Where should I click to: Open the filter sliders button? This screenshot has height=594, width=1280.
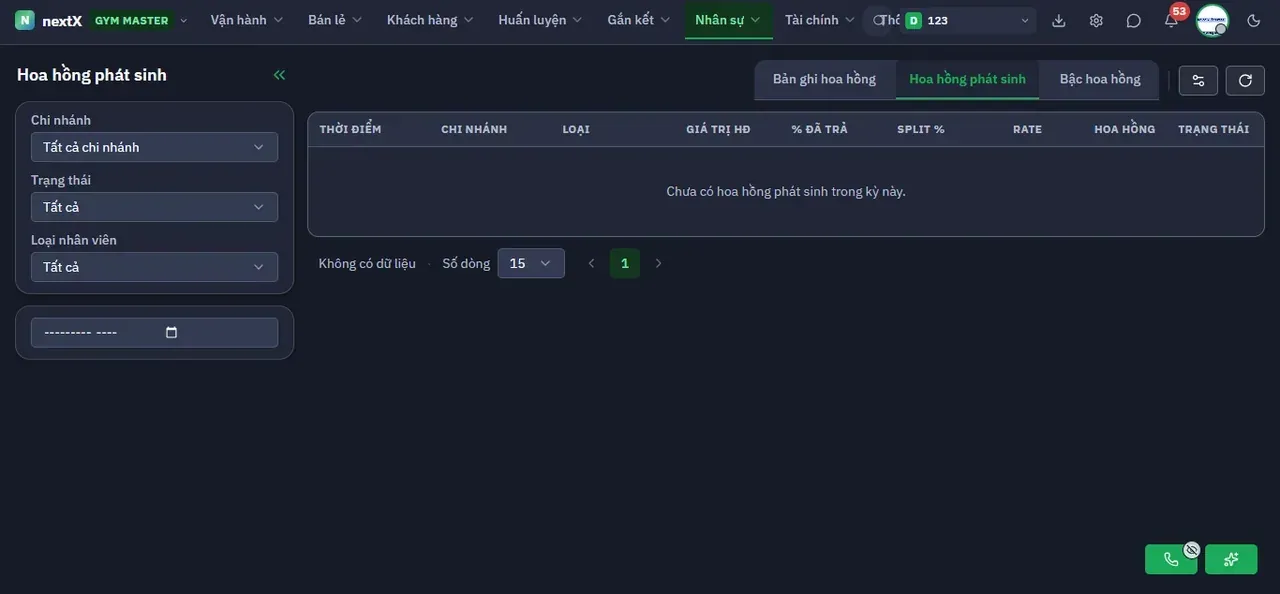click(1198, 80)
